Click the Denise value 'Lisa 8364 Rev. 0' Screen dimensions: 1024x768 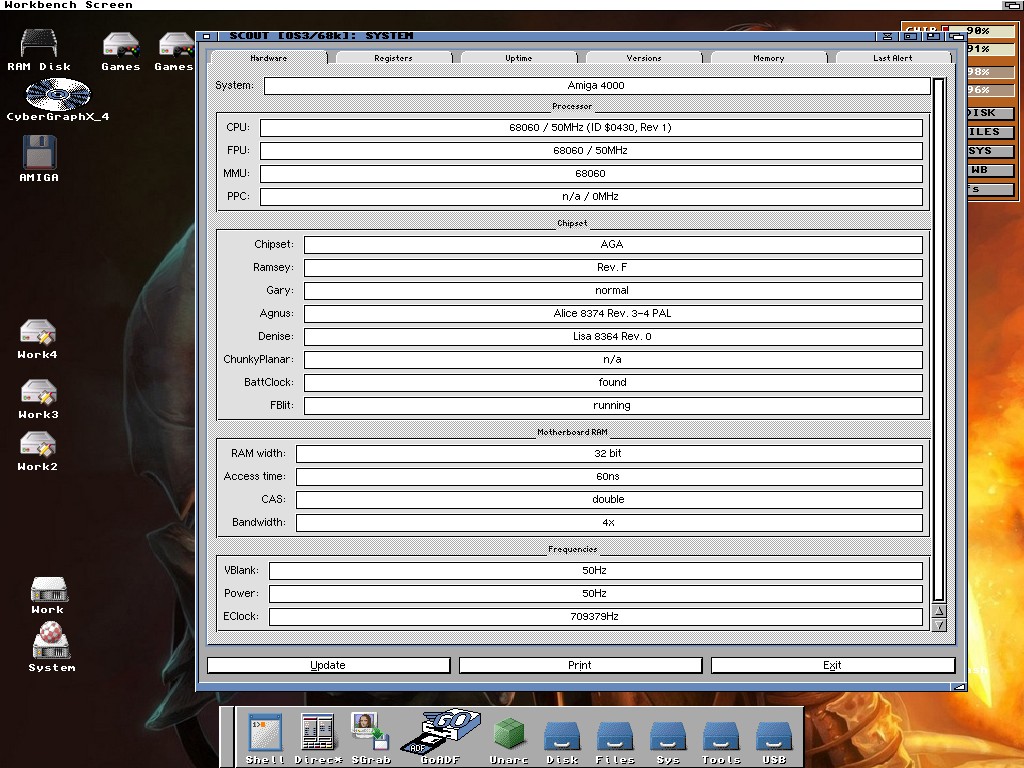point(613,336)
